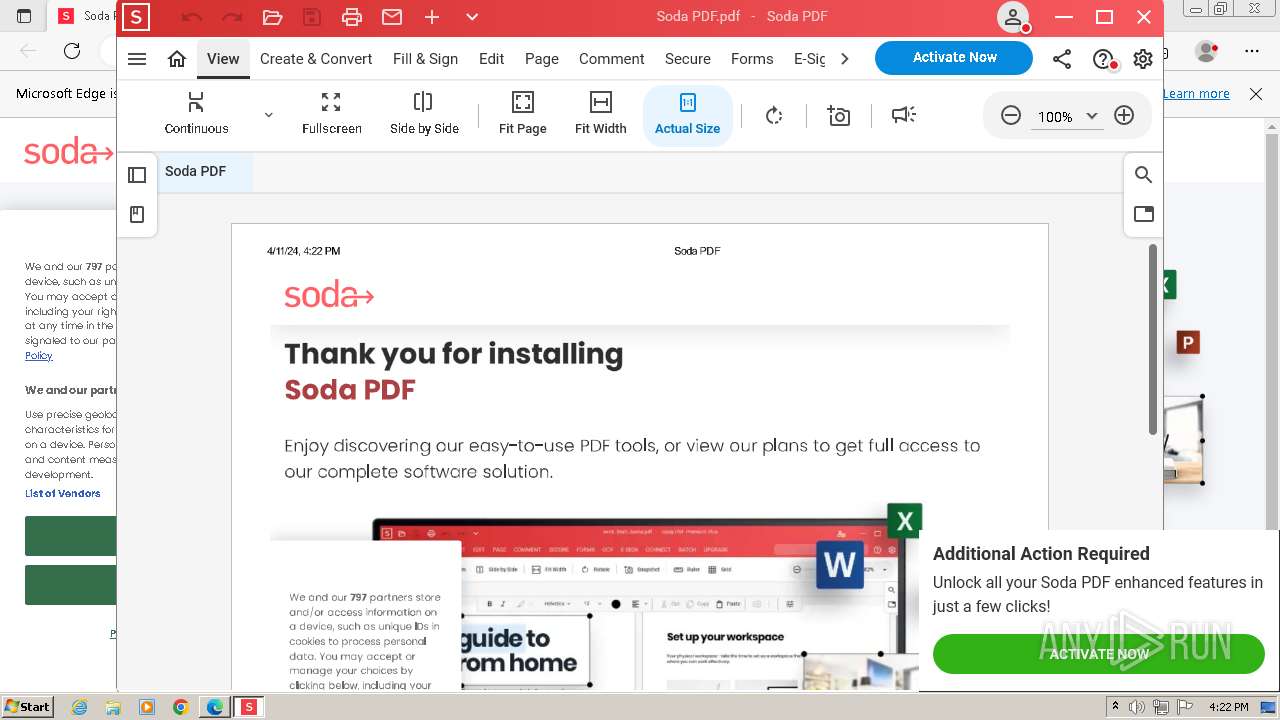Switch to Microsoft Edge in taskbar
The image size is (1280, 720).
[214, 707]
